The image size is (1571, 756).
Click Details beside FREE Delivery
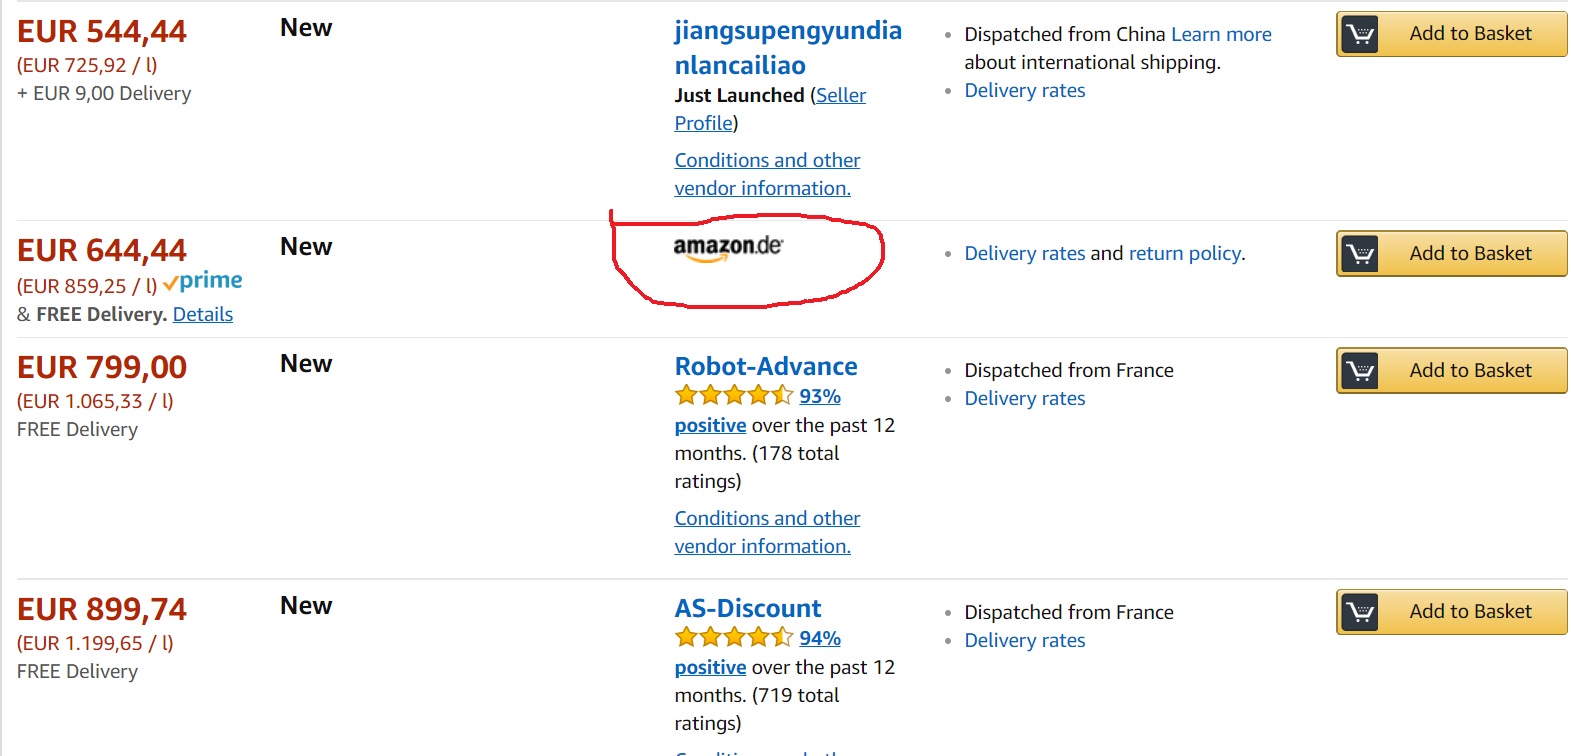[203, 314]
